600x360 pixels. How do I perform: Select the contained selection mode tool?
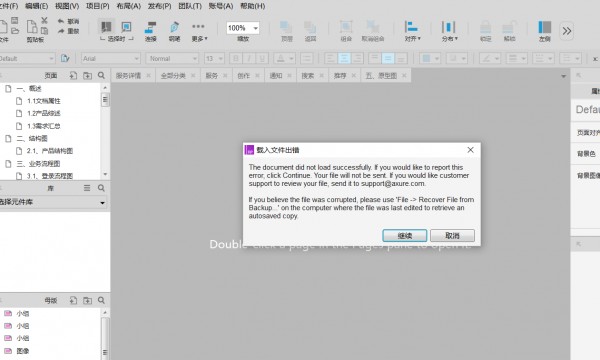click(x=126, y=27)
